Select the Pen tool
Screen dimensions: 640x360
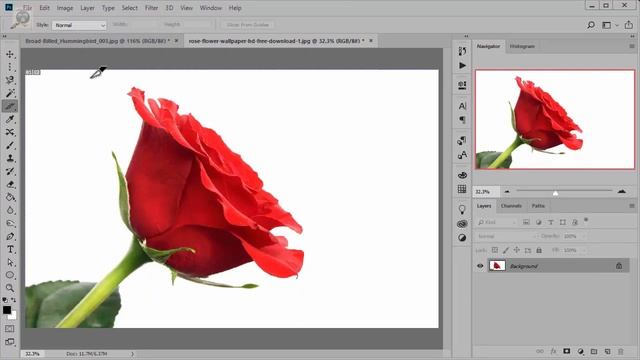[x=10, y=237]
